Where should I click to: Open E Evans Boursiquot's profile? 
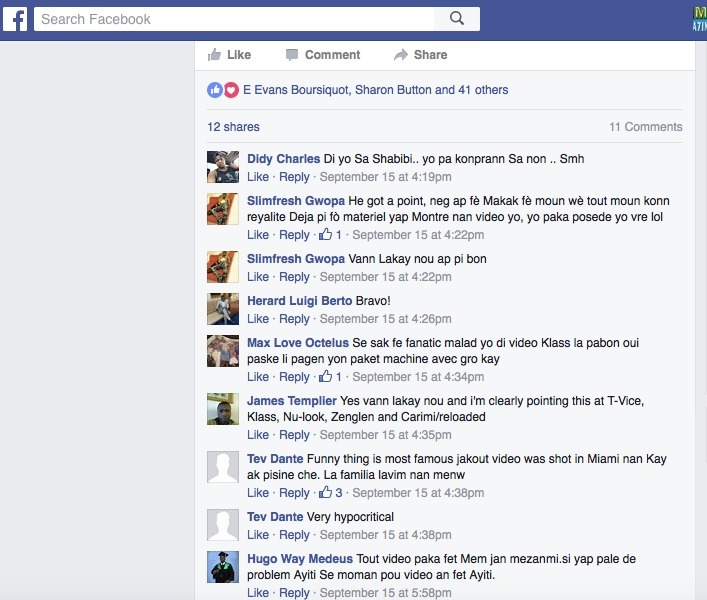(x=296, y=90)
